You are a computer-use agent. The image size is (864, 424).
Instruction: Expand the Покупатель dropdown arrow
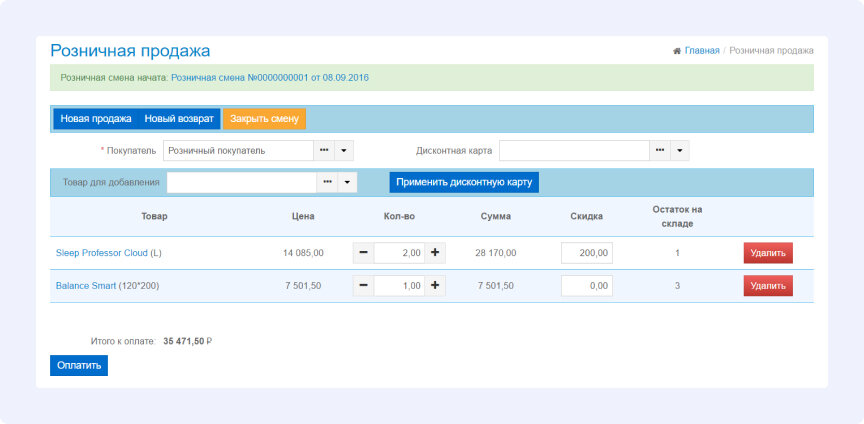(344, 151)
